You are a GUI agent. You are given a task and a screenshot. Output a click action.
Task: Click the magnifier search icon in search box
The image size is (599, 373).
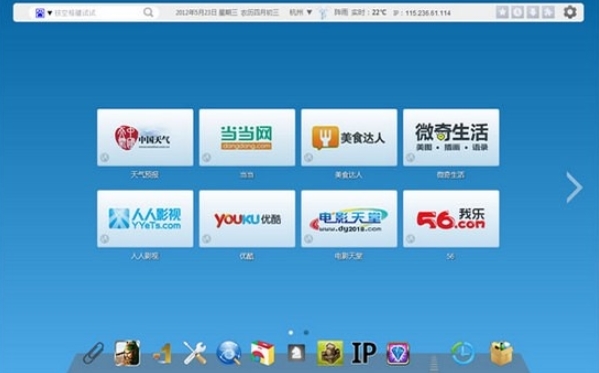[x=148, y=13]
